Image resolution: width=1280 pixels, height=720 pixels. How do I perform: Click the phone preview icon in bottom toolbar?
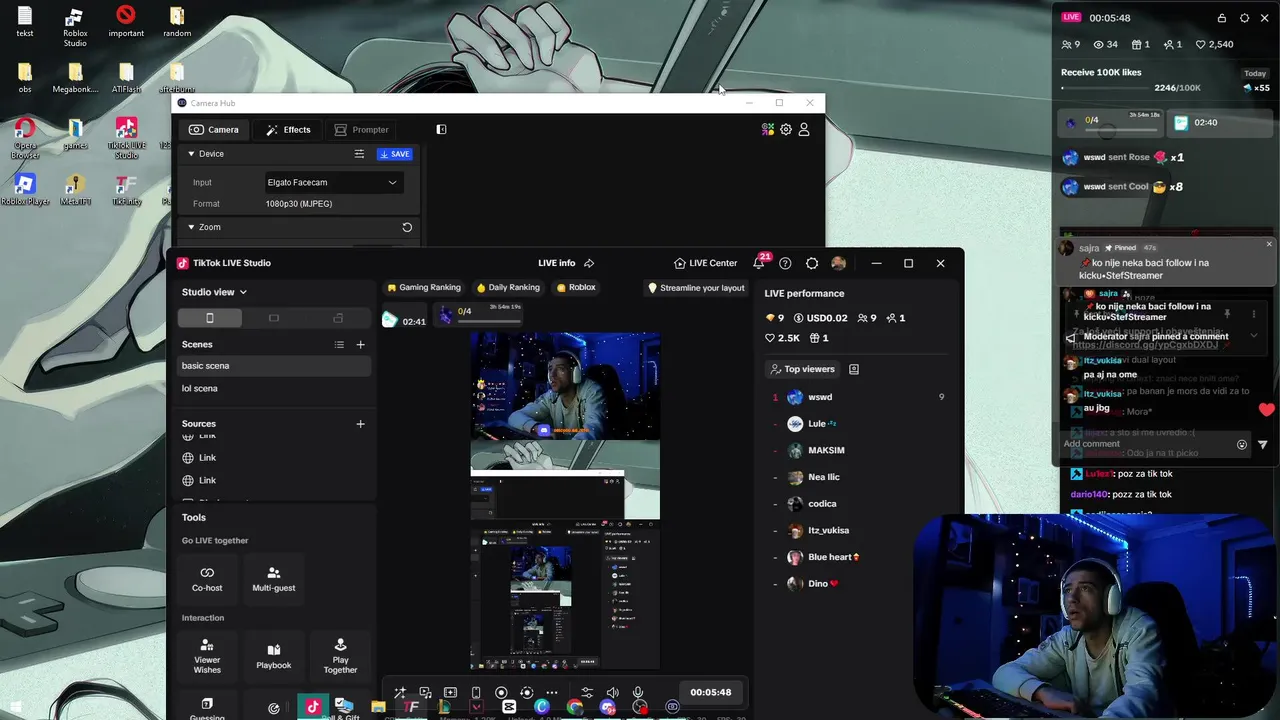476,692
